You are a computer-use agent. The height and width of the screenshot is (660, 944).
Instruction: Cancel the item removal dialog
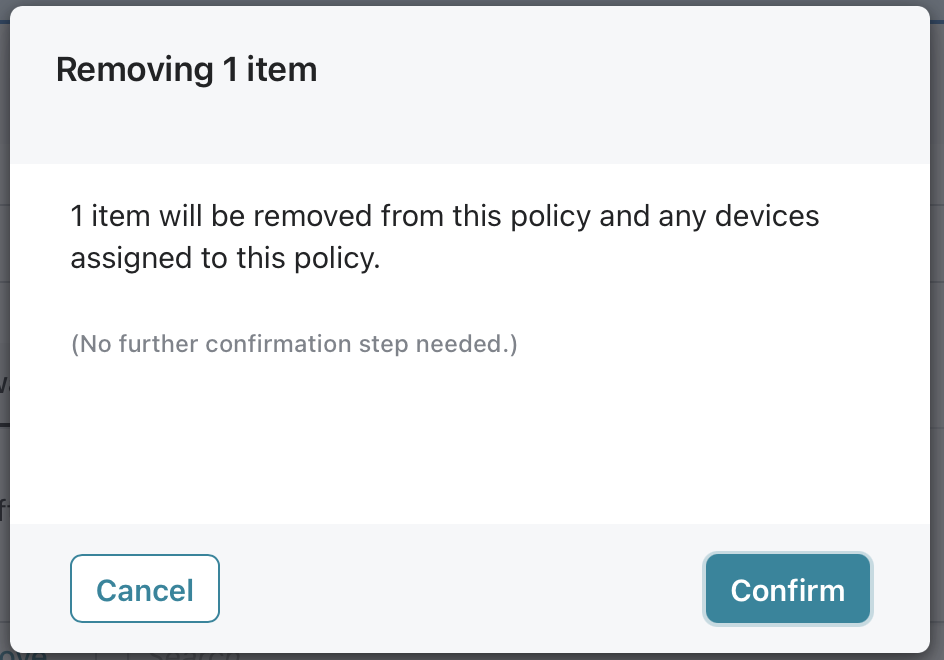tap(145, 590)
